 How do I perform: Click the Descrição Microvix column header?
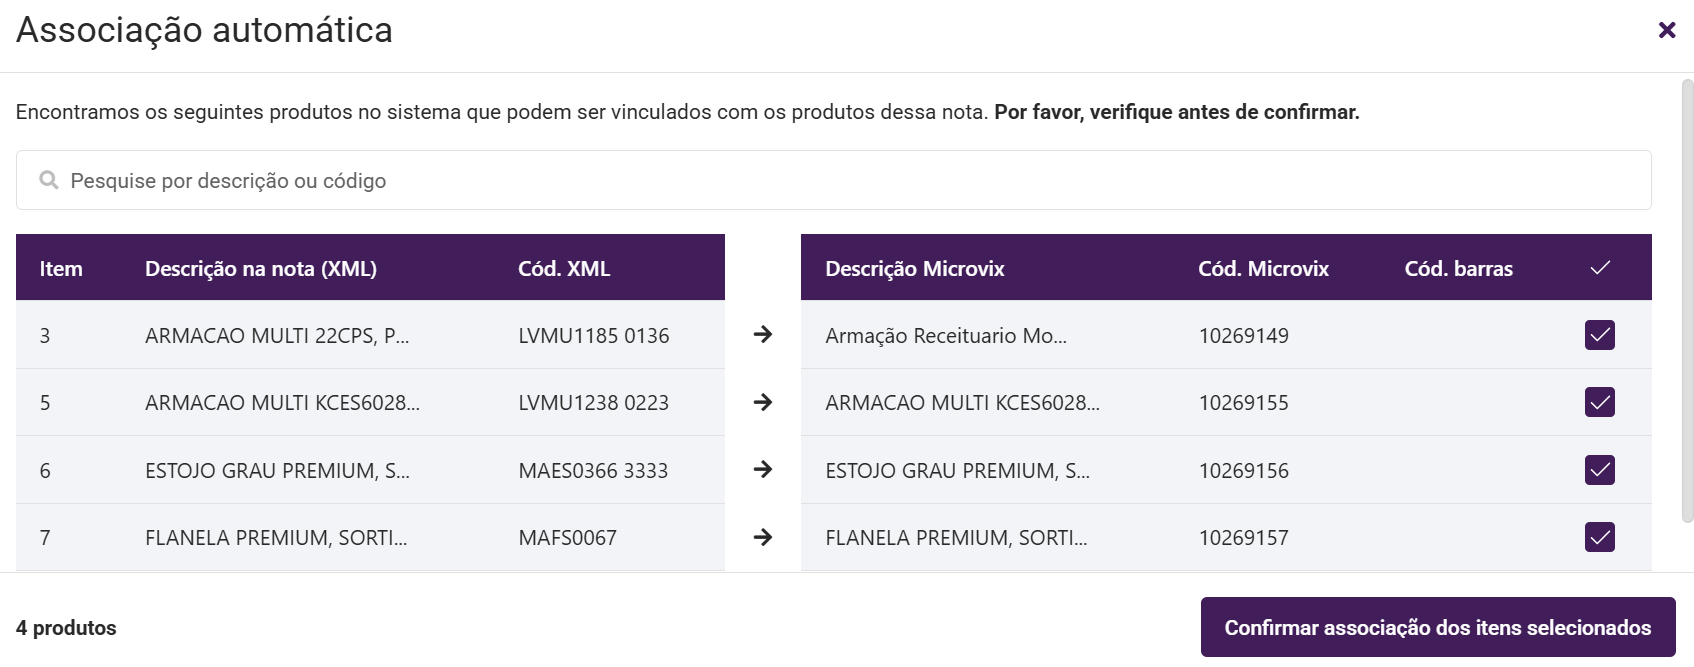click(x=914, y=268)
